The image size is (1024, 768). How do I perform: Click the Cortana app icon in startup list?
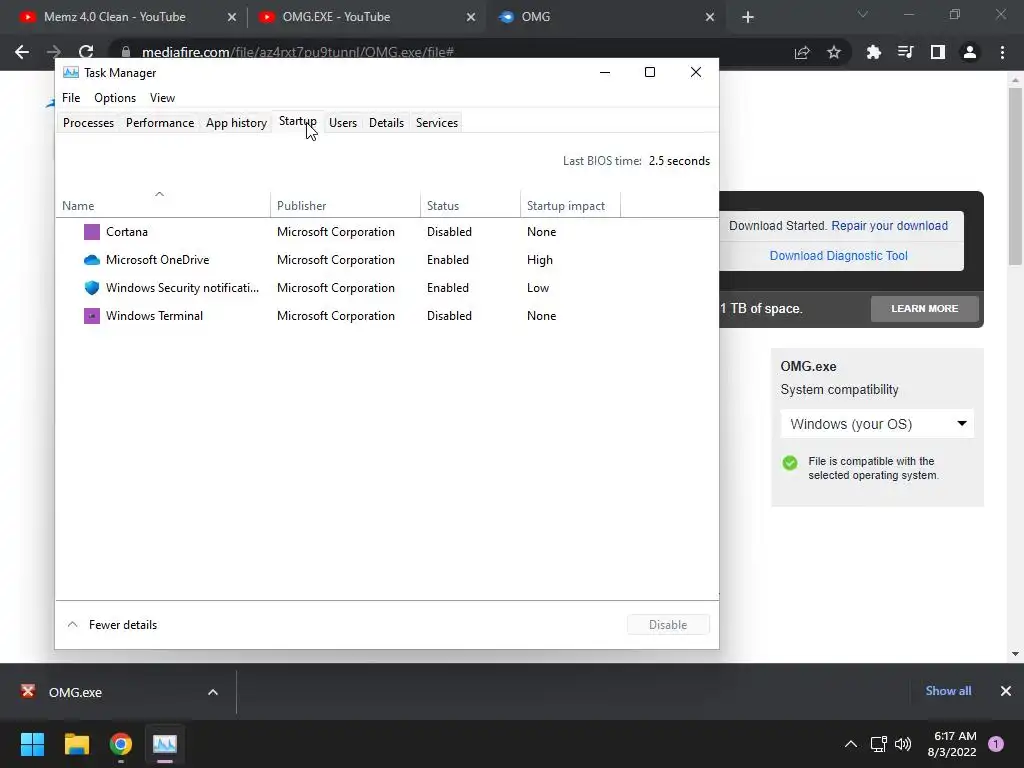(92, 232)
